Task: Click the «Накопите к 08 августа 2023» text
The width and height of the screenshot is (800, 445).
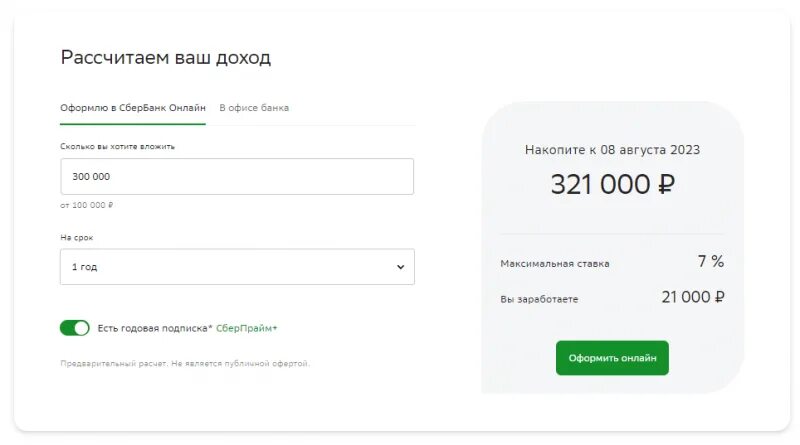Action: click(612, 150)
